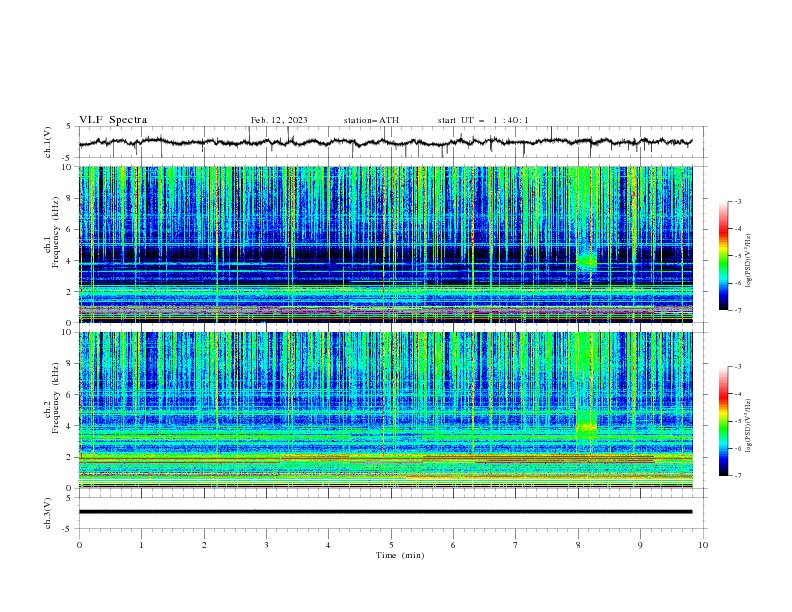Click time axis tick label '8'

click(578, 545)
